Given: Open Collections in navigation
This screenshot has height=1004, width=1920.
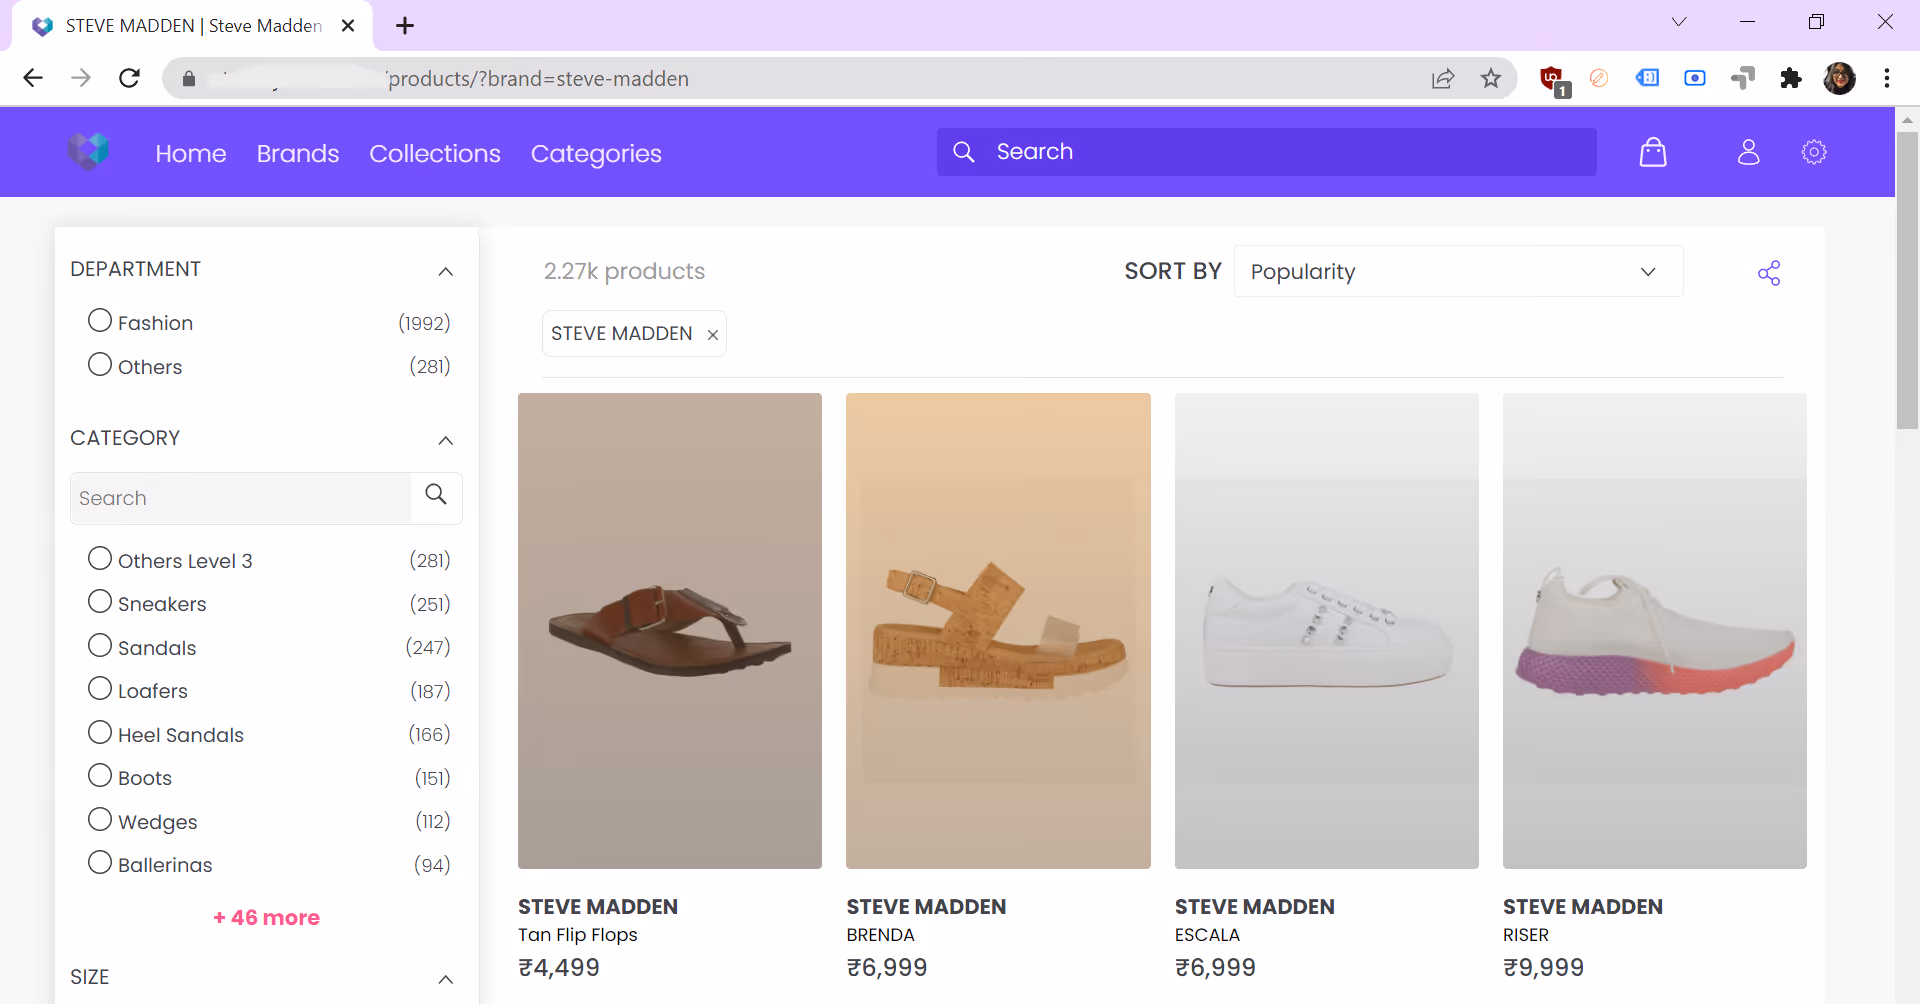Looking at the screenshot, I should (x=435, y=153).
